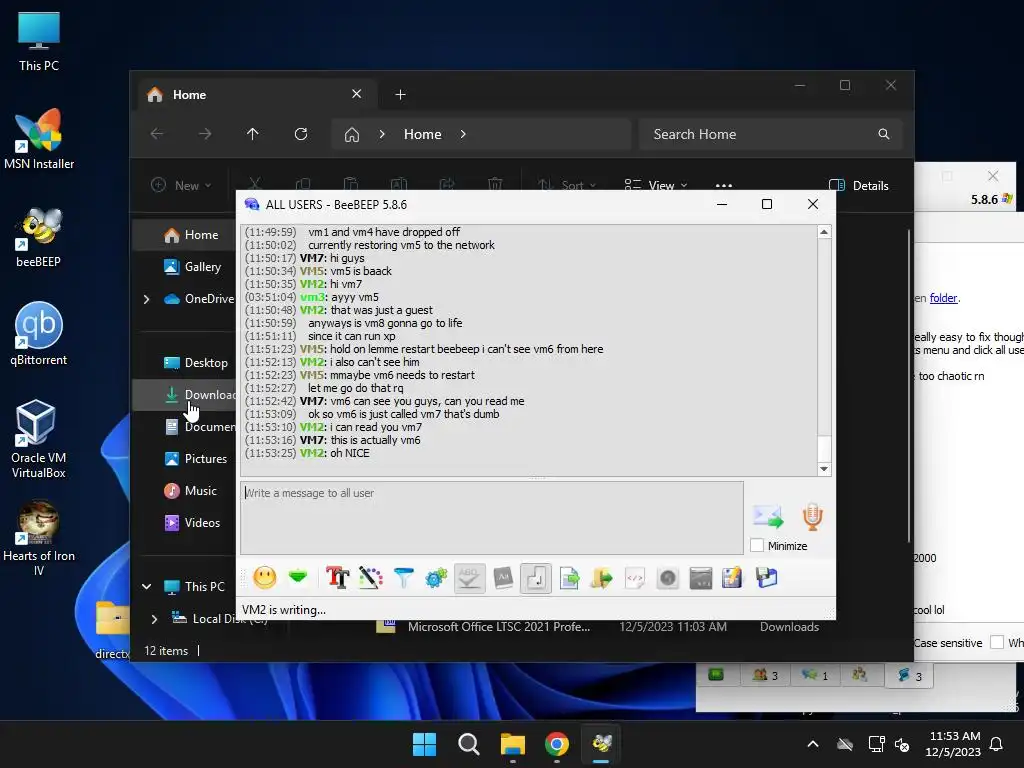Click the chat scrollbar up arrow
Image resolution: width=1024 pixels, height=768 pixels.
824,232
